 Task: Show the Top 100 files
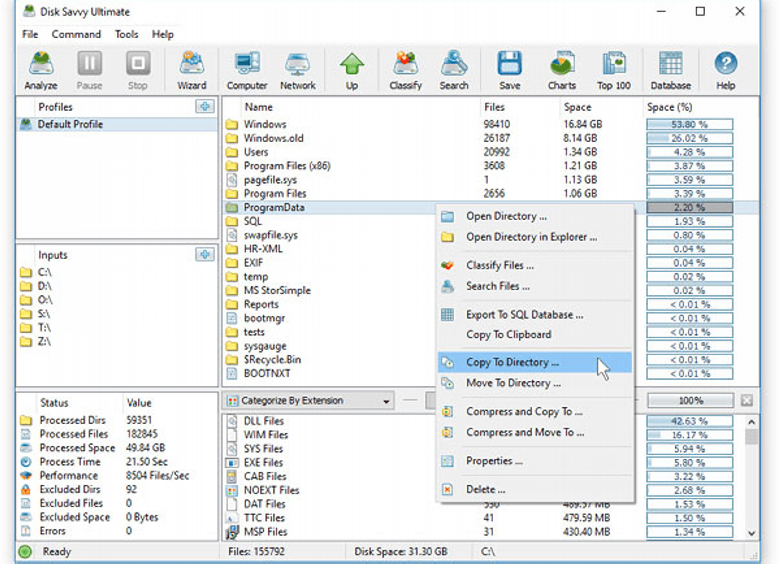[614, 70]
